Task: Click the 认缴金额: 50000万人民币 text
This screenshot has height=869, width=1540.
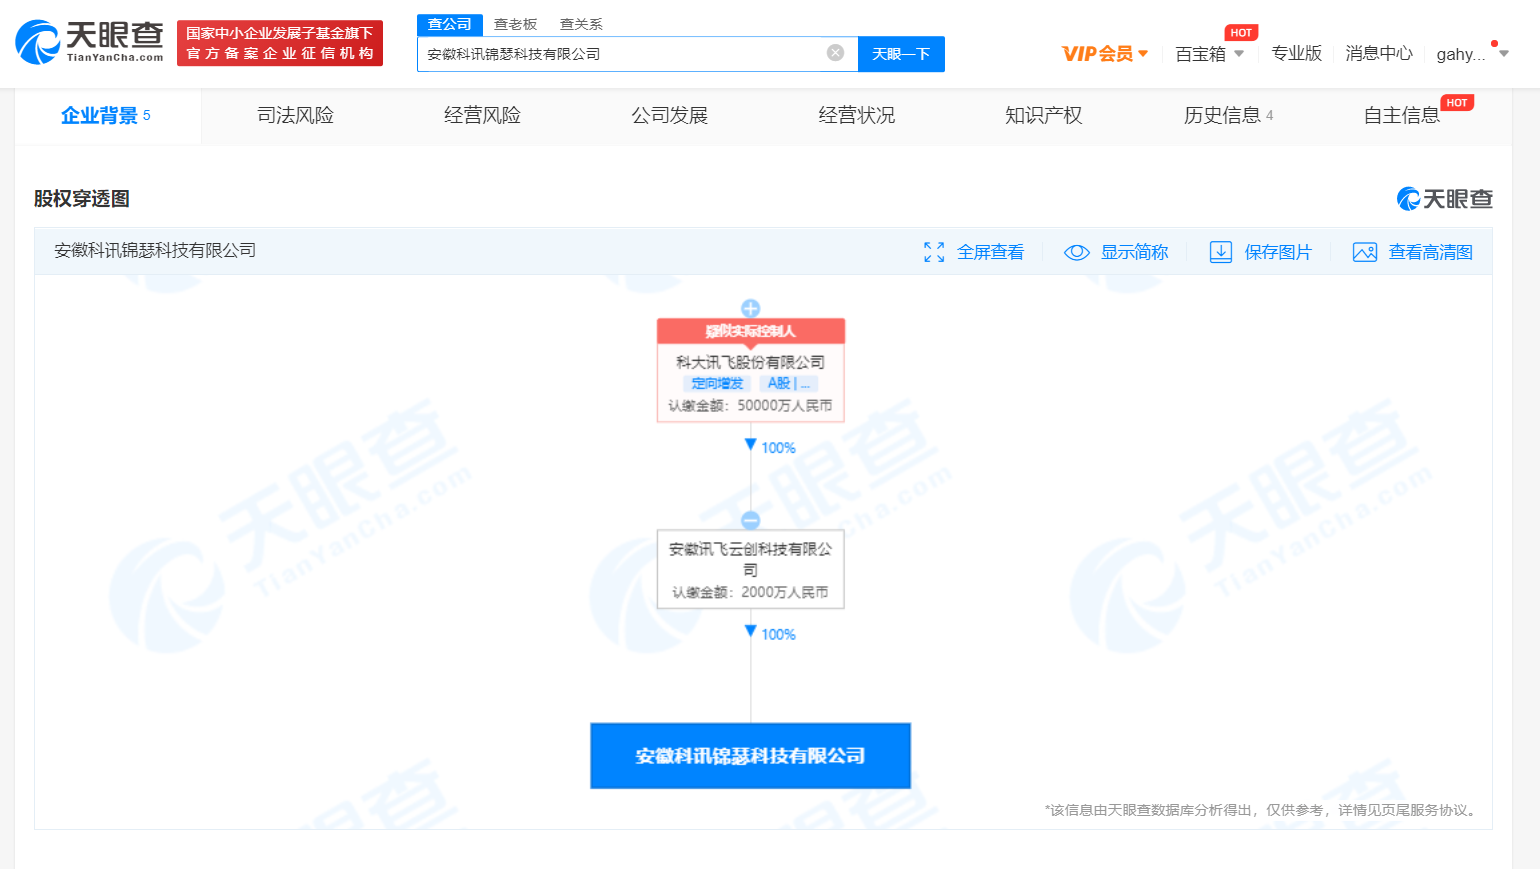Action: click(x=750, y=406)
